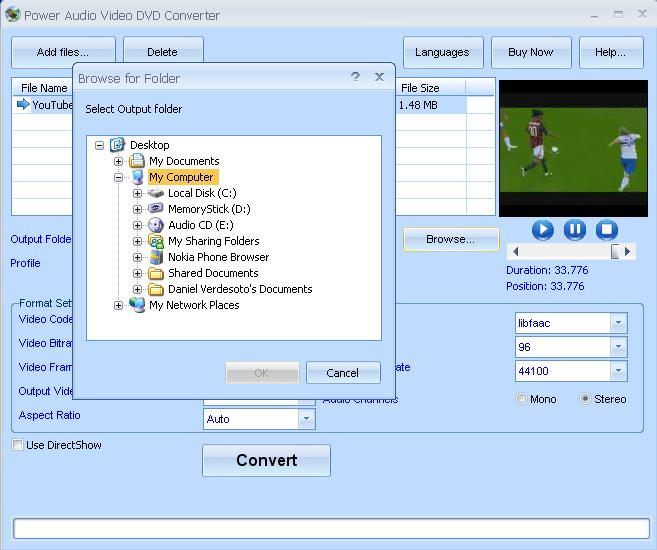Click the question mark help icon in dialog

(355, 77)
